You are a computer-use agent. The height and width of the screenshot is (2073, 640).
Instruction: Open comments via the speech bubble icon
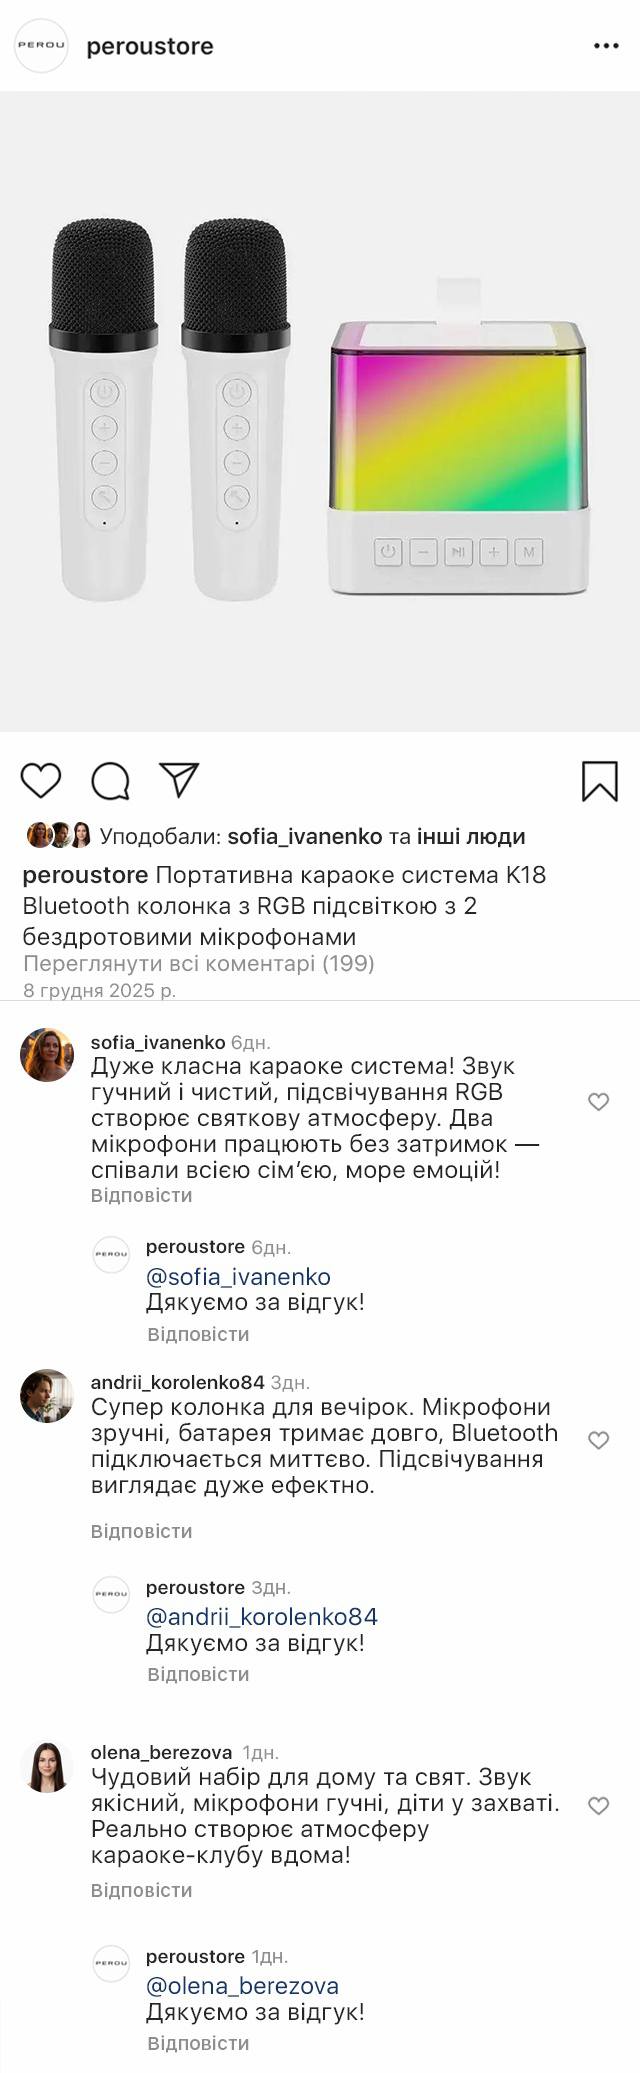click(111, 781)
